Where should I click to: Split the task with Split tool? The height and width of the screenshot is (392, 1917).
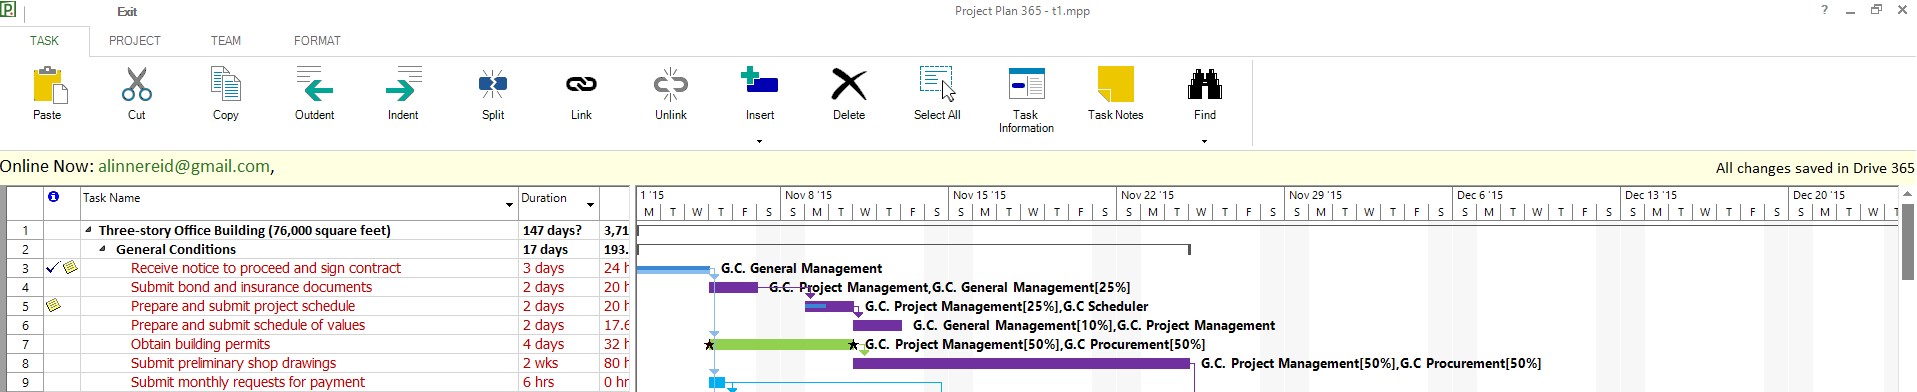pyautogui.click(x=493, y=84)
